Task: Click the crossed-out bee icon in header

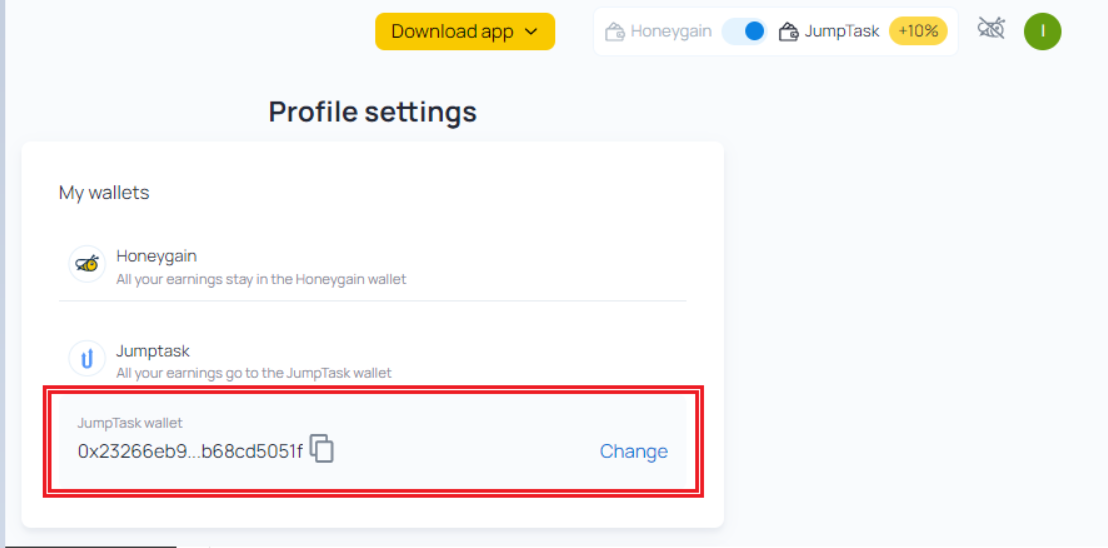Action: [991, 29]
